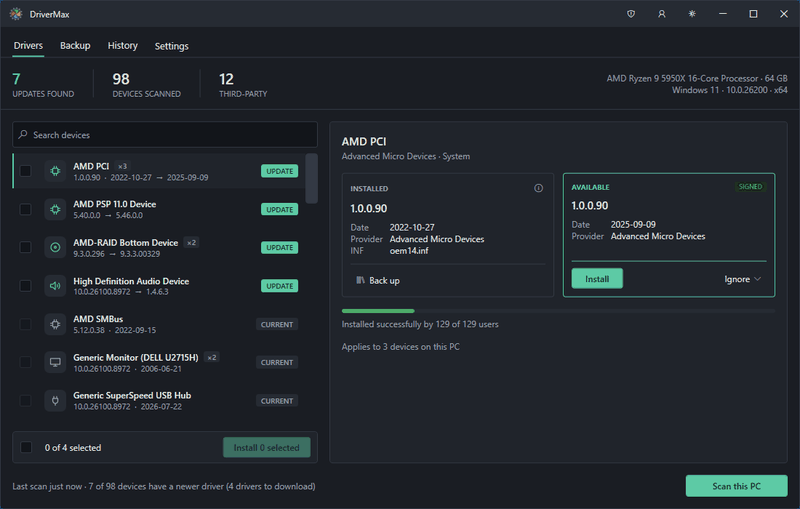Click CURRENT badge for AMD SMBus
800x509 pixels.
[x=277, y=324]
